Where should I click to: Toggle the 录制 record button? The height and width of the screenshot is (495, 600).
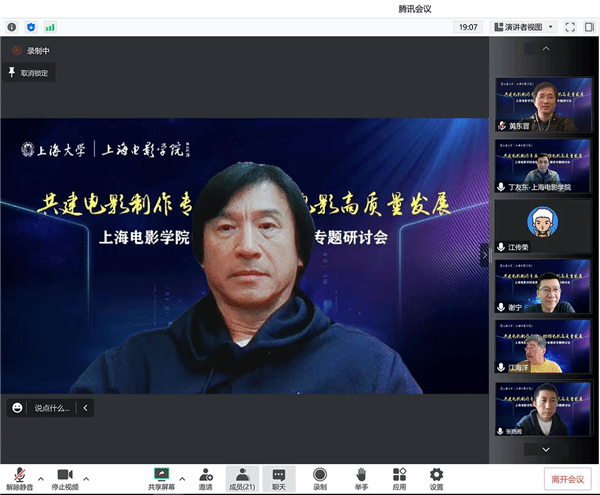click(x=320, y=473)
